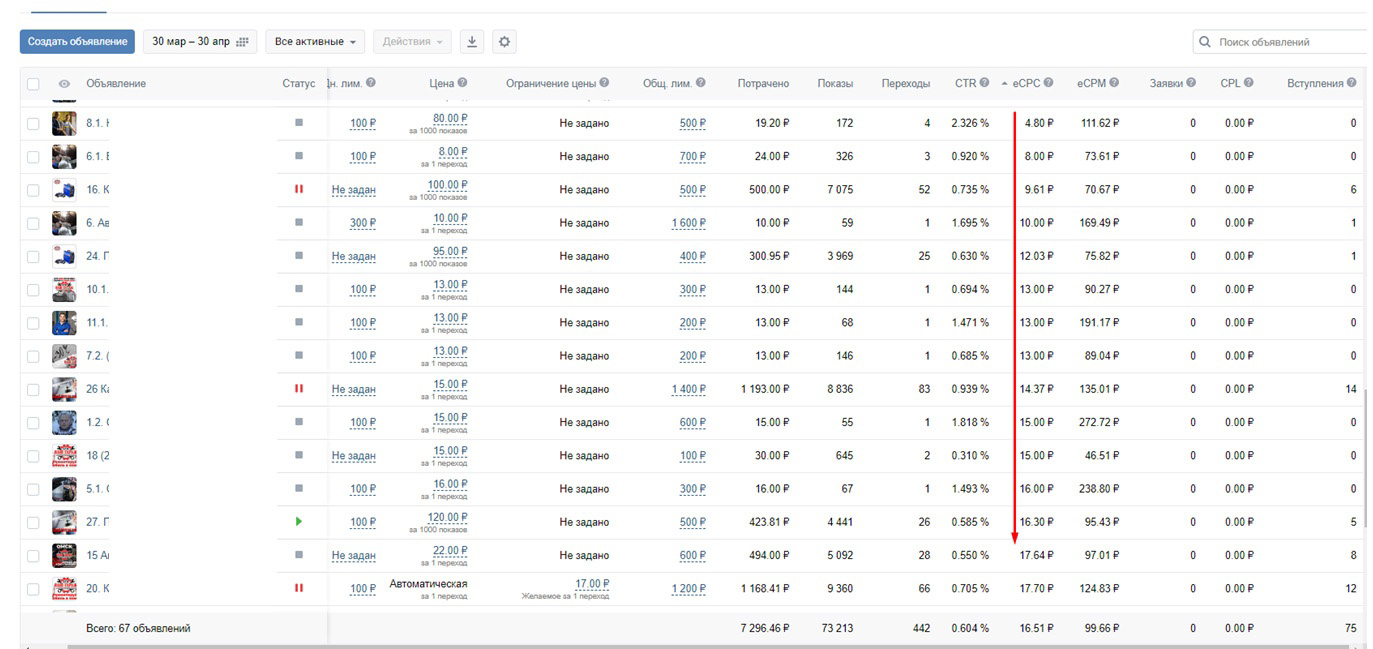Click help icon next to Вступления header
The height and width of the screenshot is (649, 1373).
pyautogui.click(x=1352, y=83)
